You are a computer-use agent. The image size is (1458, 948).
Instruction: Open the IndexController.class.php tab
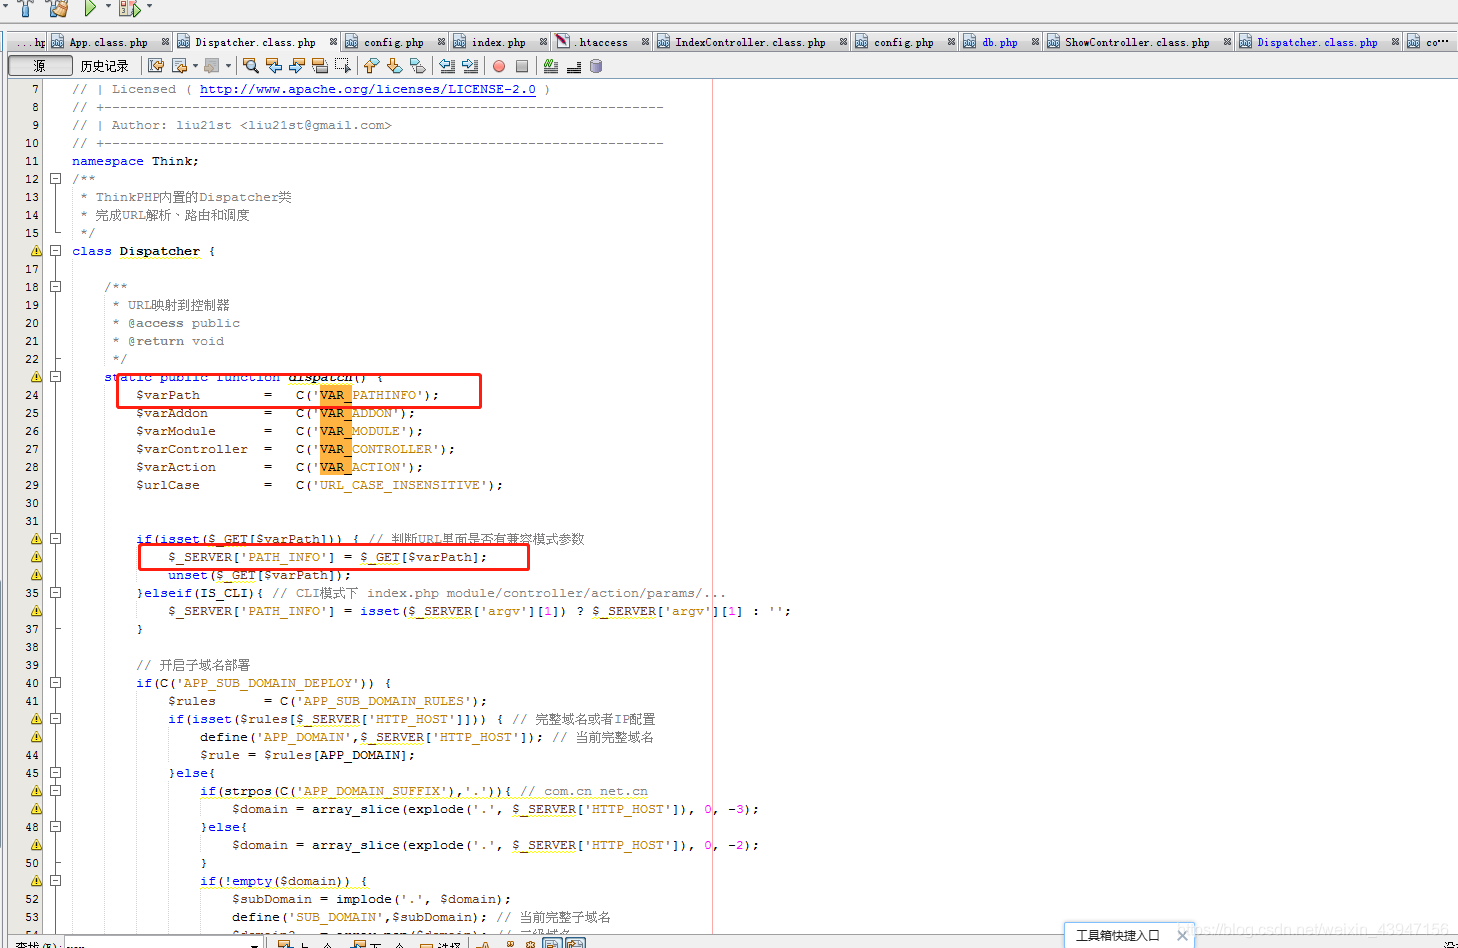tap(750, 42)
